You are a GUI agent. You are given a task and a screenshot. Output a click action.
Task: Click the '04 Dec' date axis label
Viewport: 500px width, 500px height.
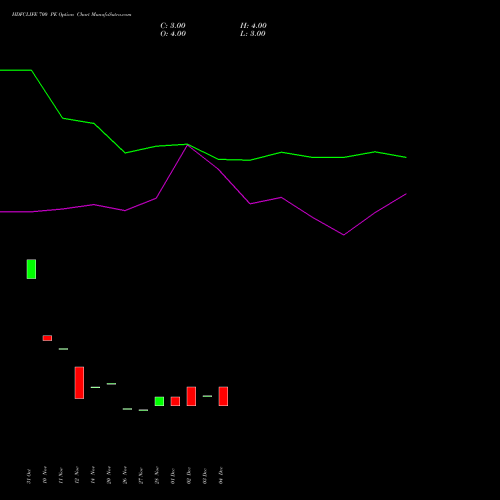pyautogui.click(x=221, y=475)
